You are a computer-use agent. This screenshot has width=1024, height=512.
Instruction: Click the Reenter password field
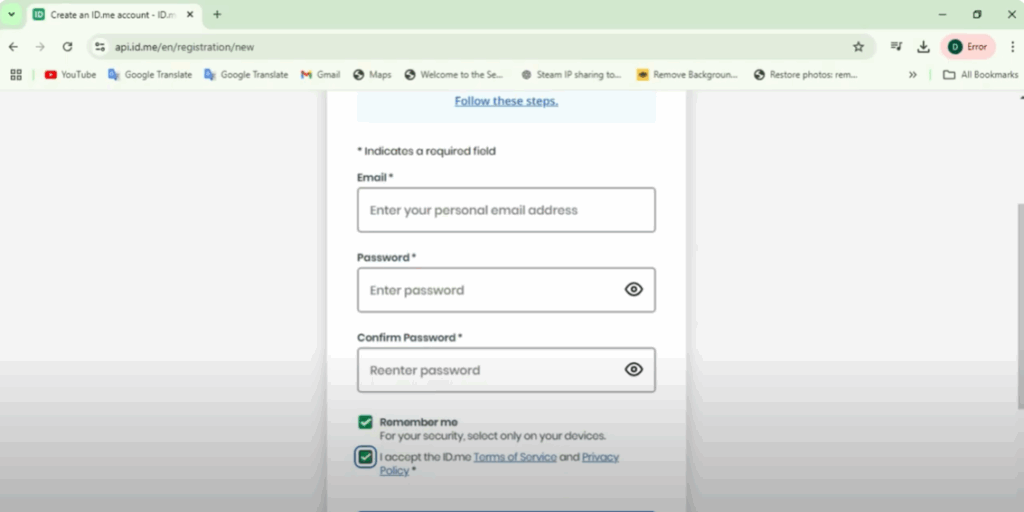506,370
